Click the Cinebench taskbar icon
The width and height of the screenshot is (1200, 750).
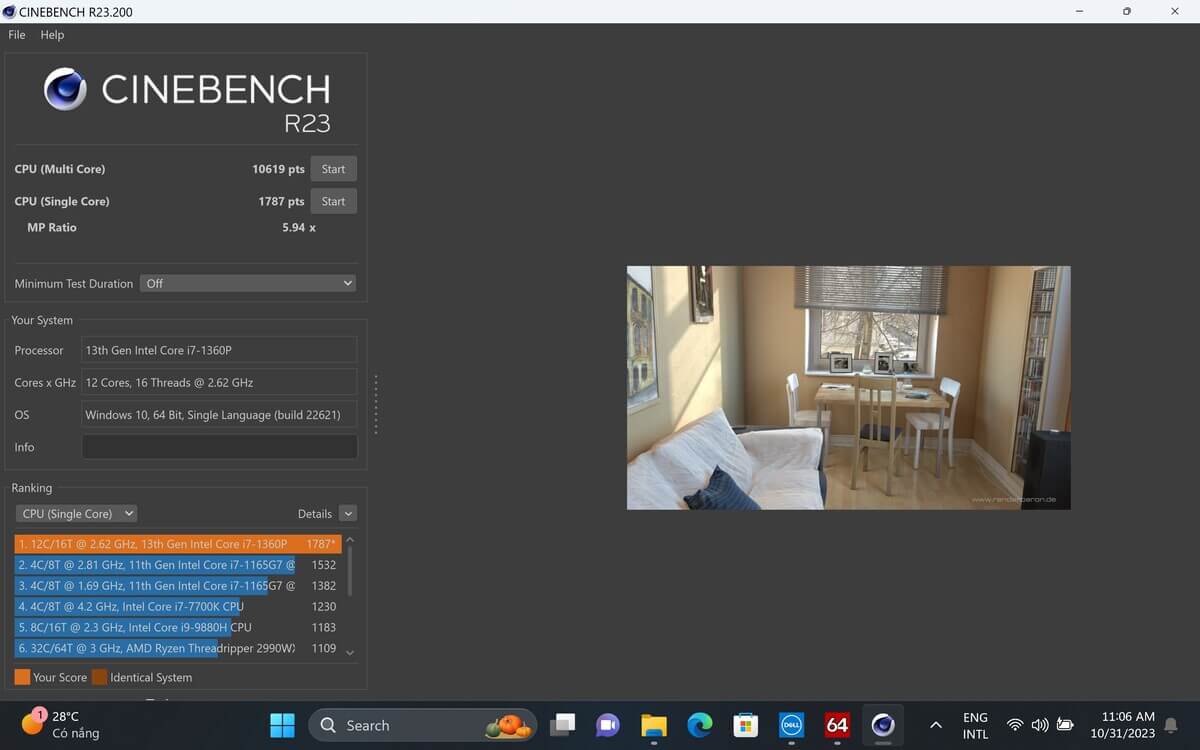882,725
